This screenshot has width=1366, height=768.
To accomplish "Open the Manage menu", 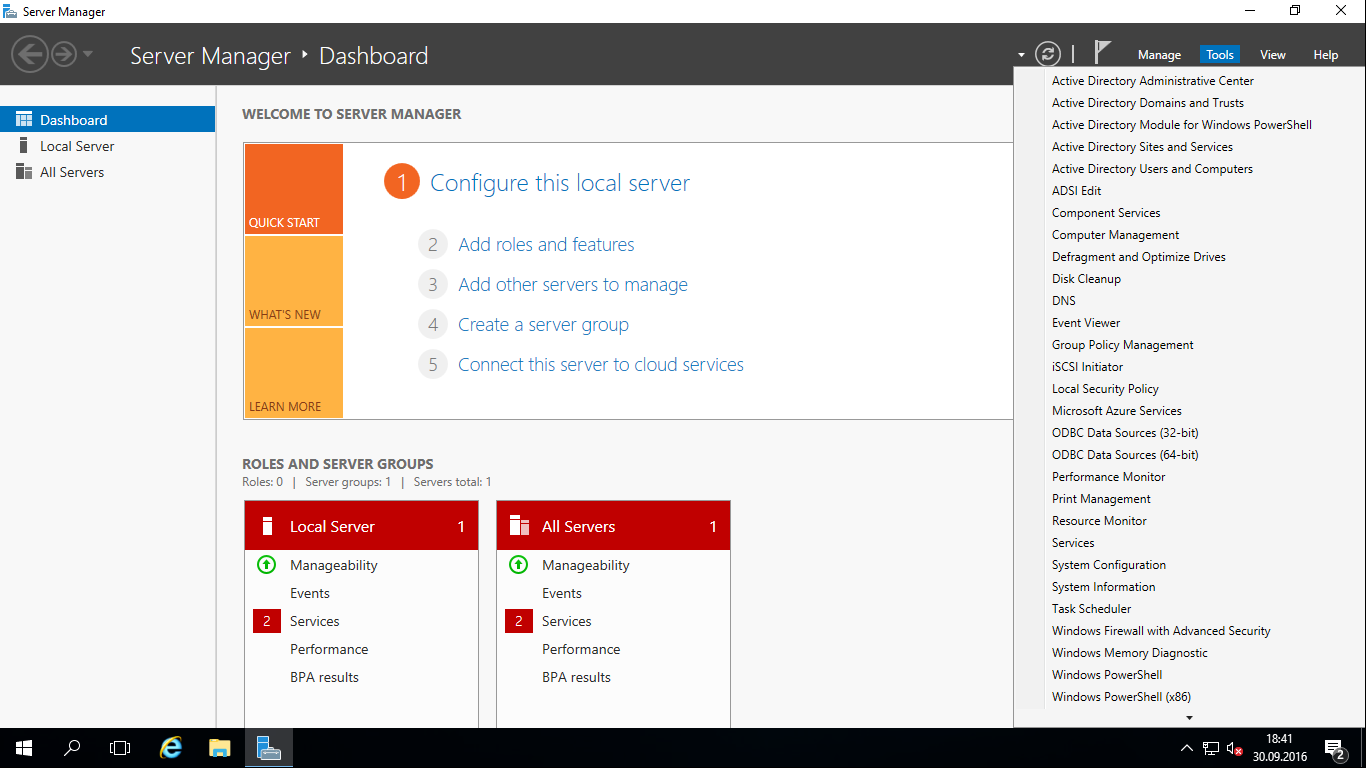I will pyautogui.click(x=1159, y=55).
